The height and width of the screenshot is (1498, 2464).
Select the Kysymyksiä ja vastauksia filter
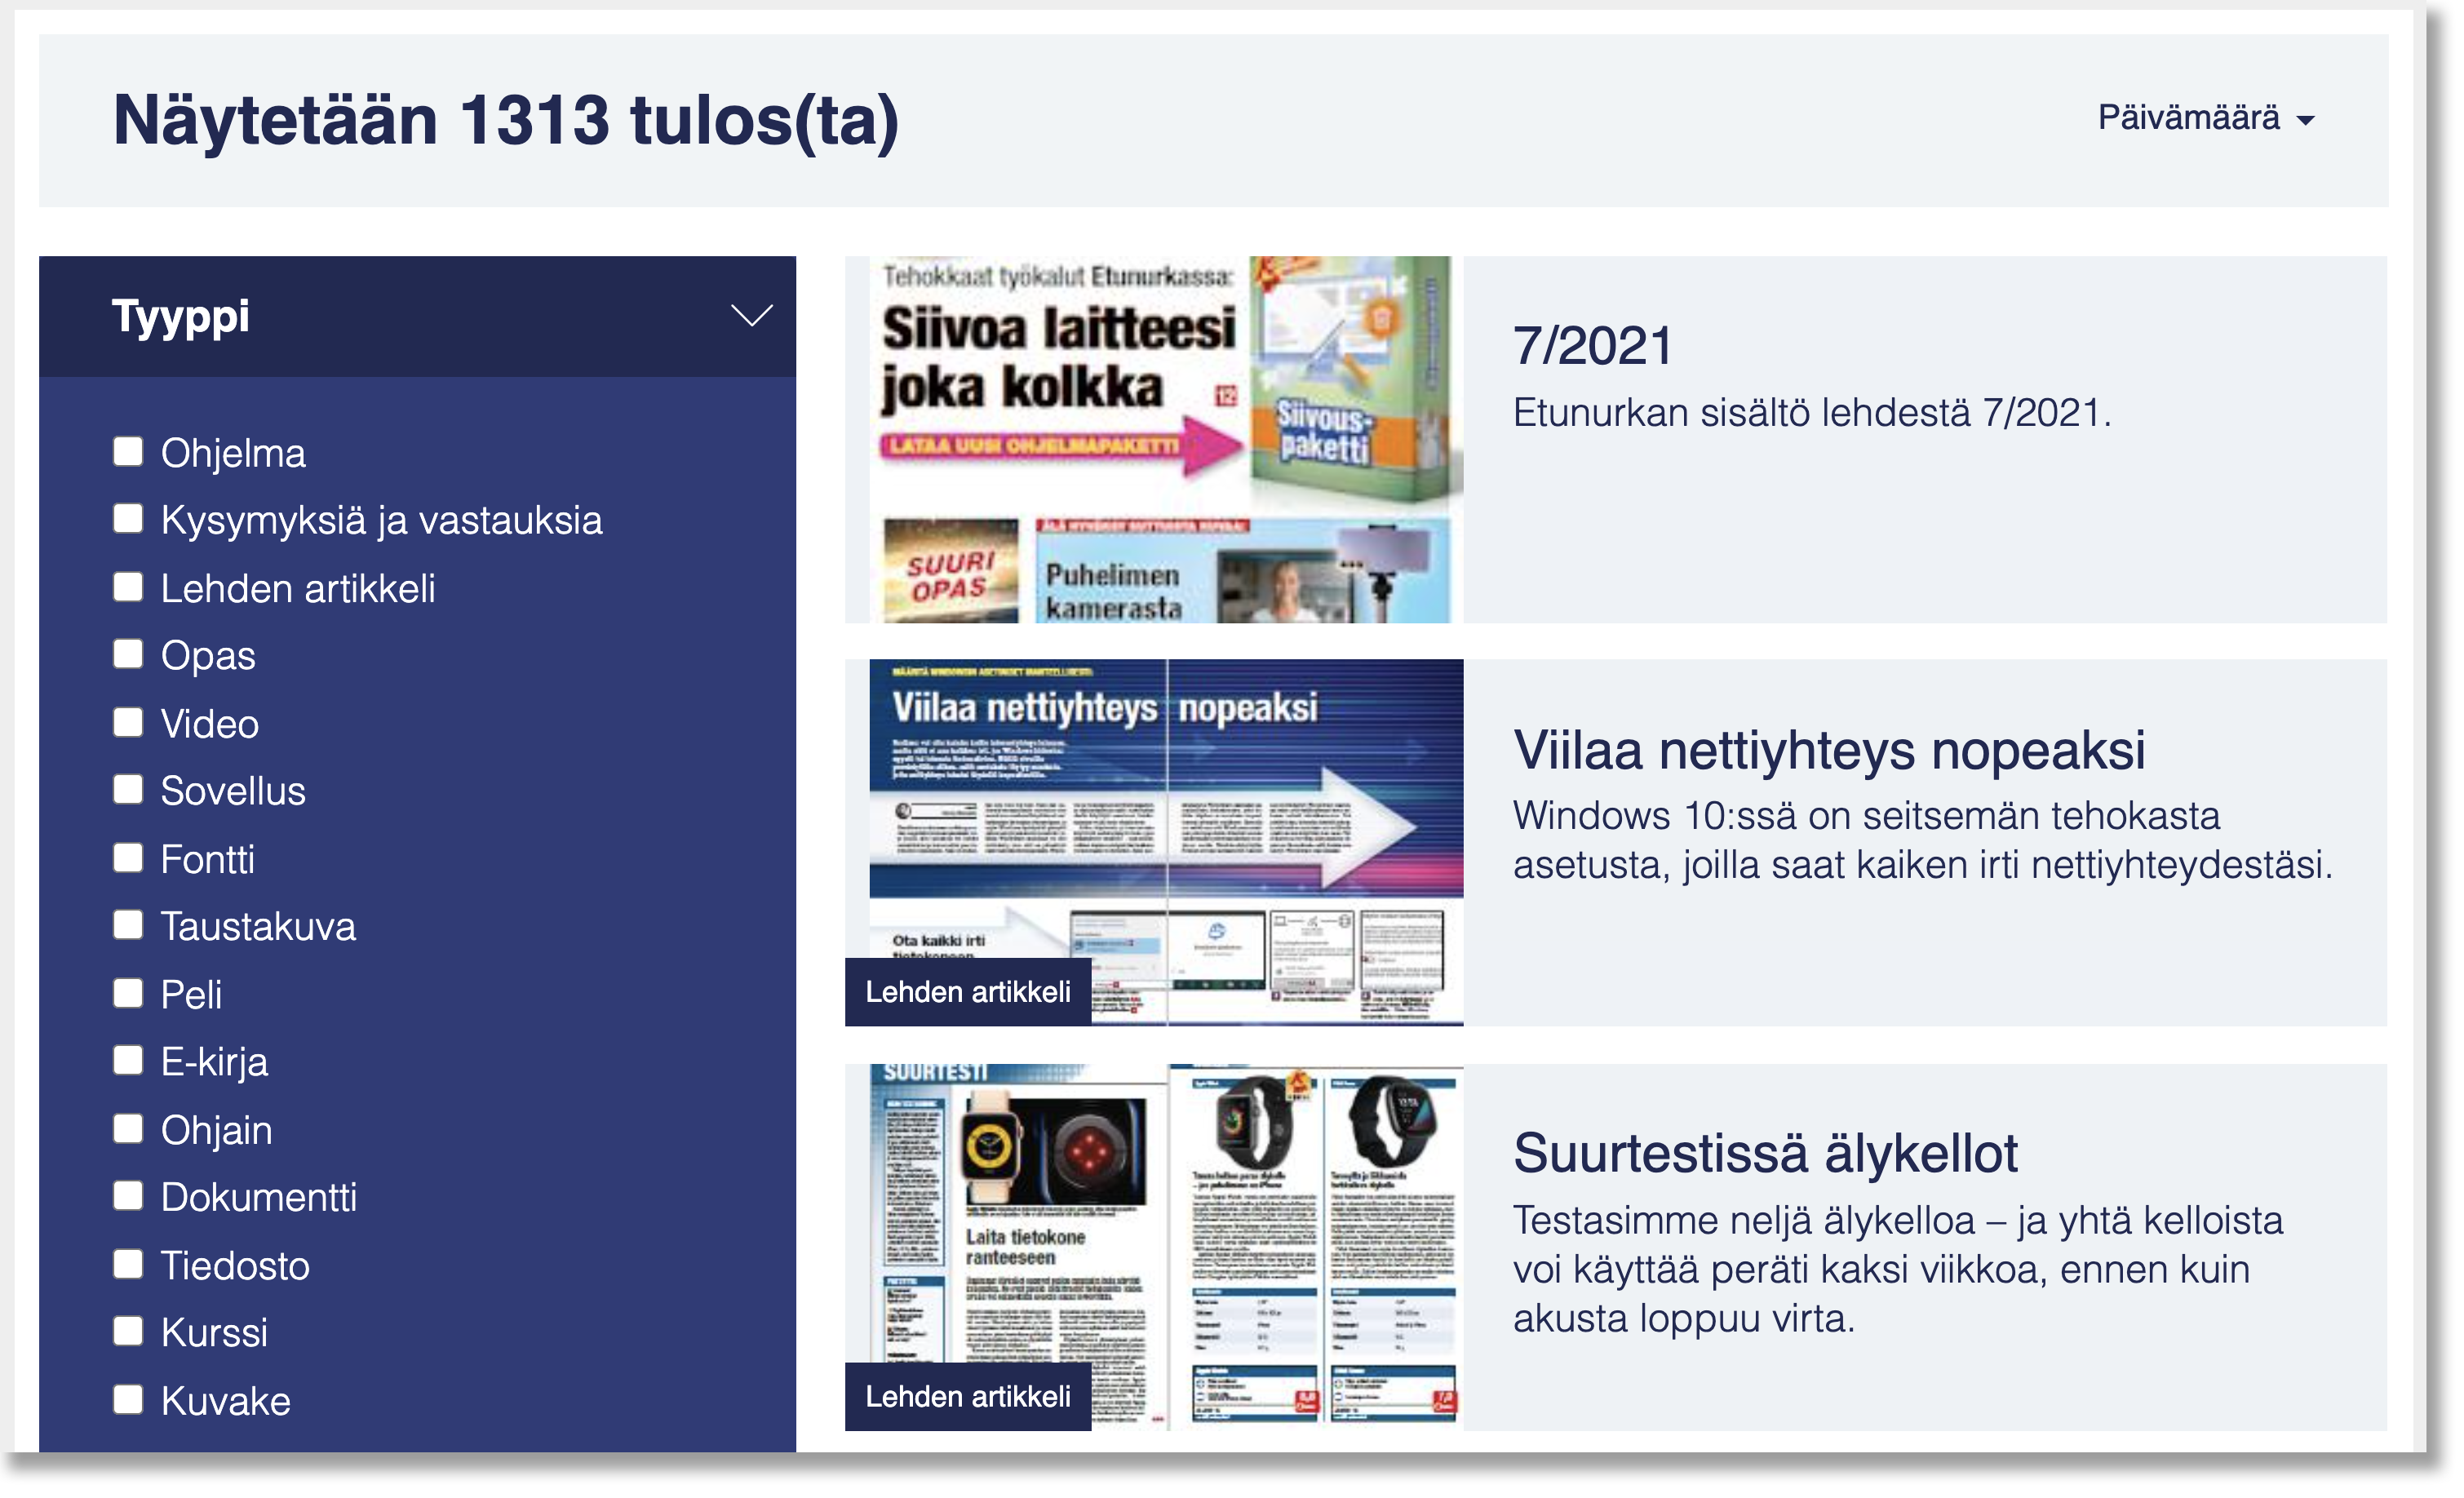pyautogui.click(x=128, y=520)
